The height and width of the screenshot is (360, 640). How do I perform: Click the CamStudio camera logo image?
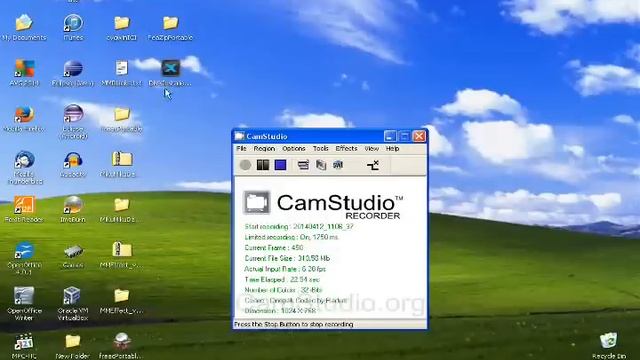point(257,202)
